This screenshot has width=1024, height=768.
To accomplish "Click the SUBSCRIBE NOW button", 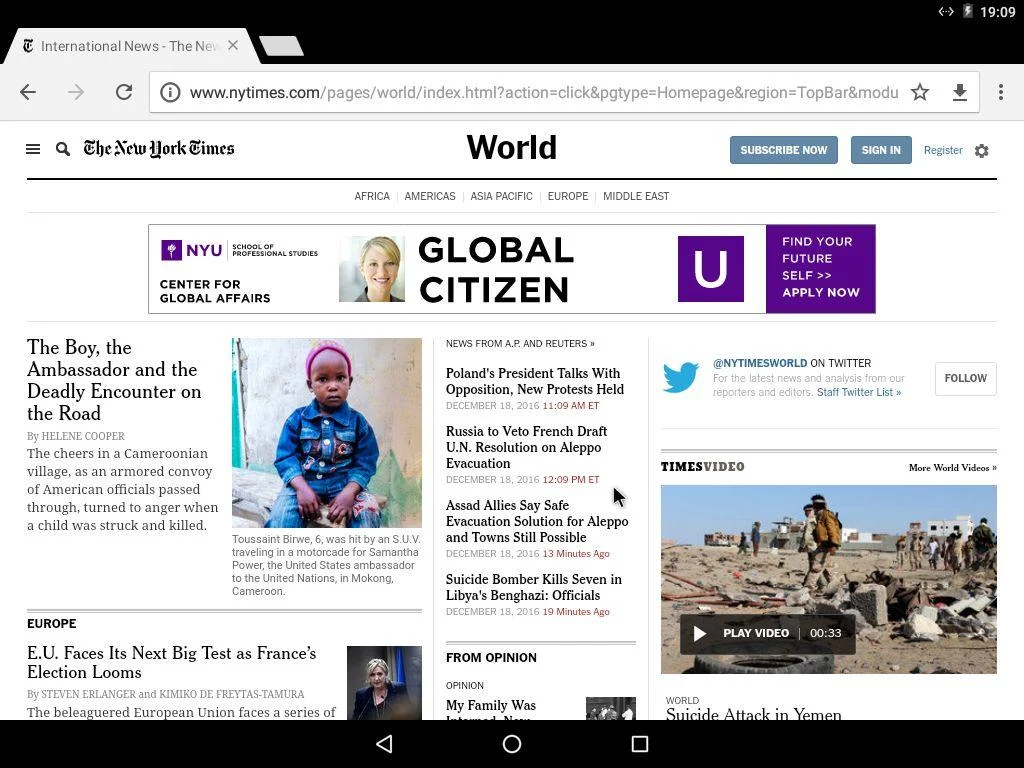I will click(784, 150).
